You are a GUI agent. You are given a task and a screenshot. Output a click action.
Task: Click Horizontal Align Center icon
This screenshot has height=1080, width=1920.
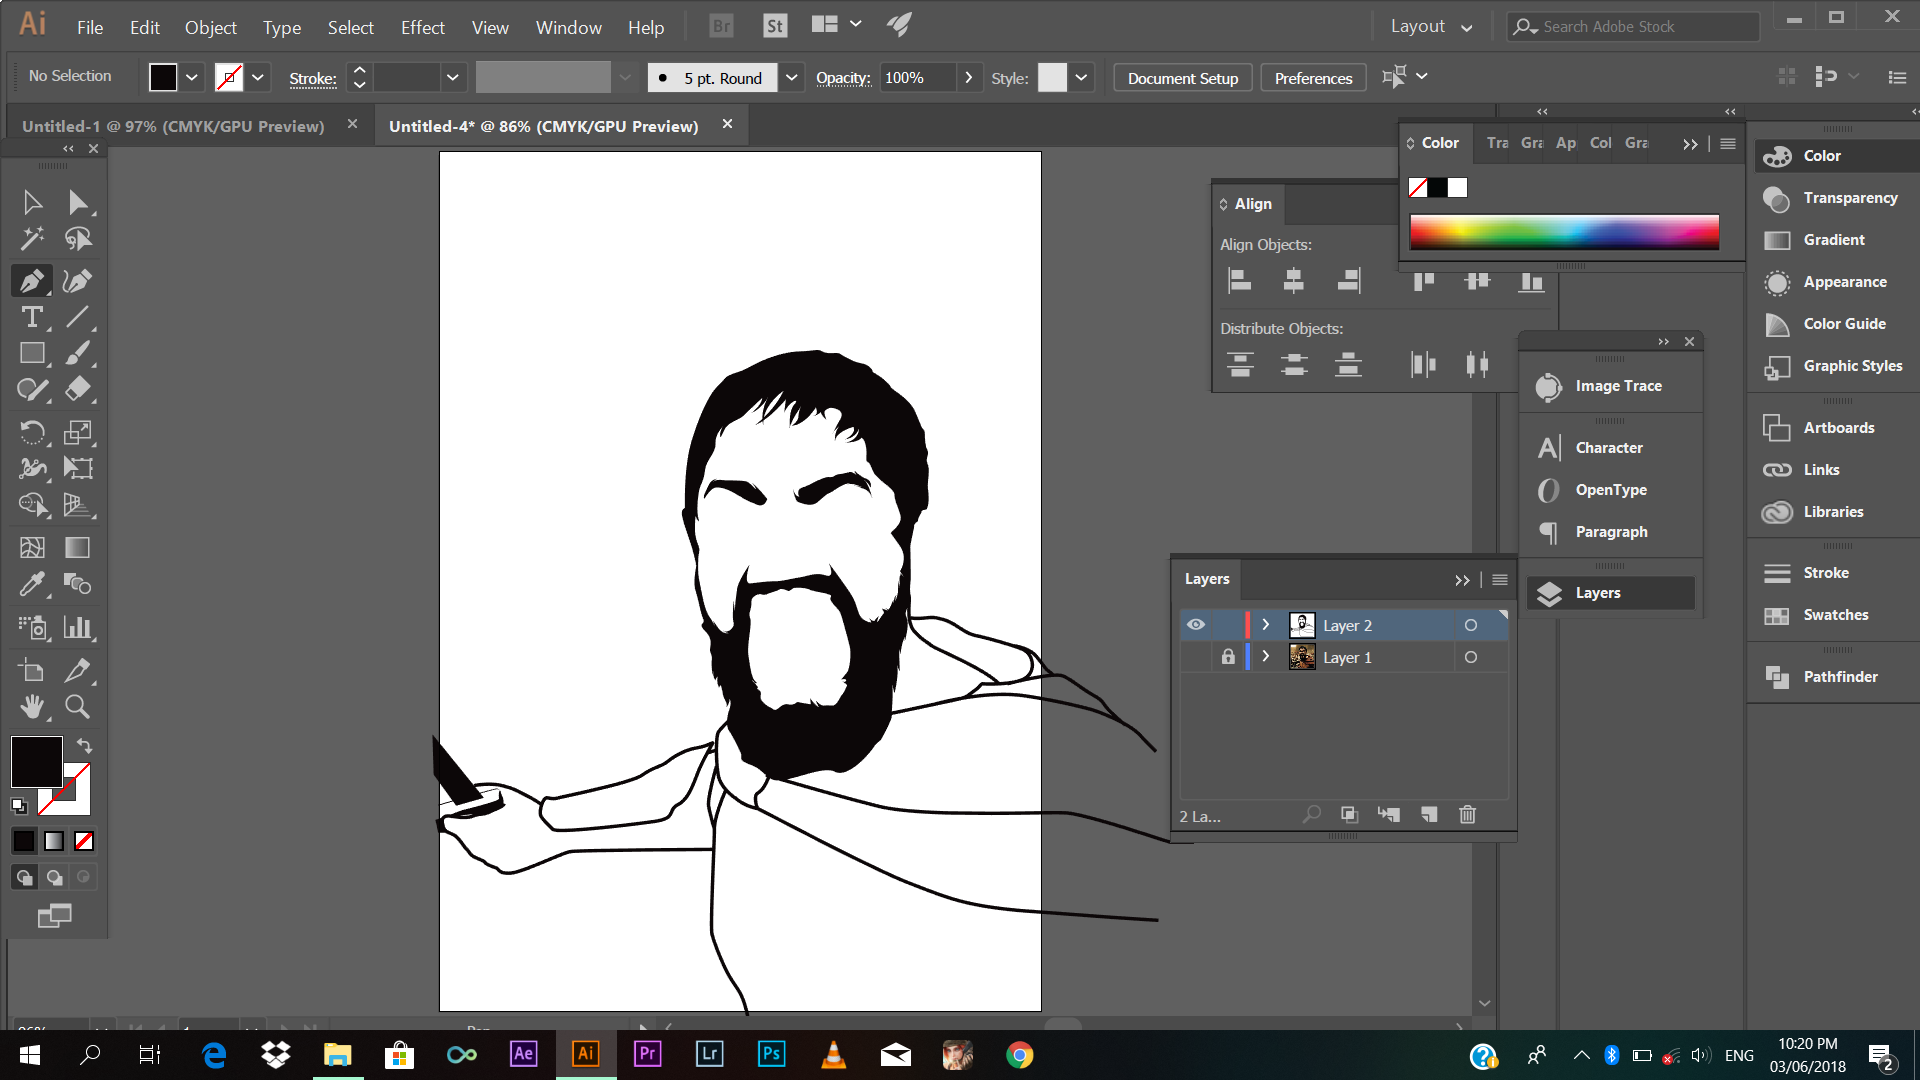pyautogui.click(x=1293, y=281)
